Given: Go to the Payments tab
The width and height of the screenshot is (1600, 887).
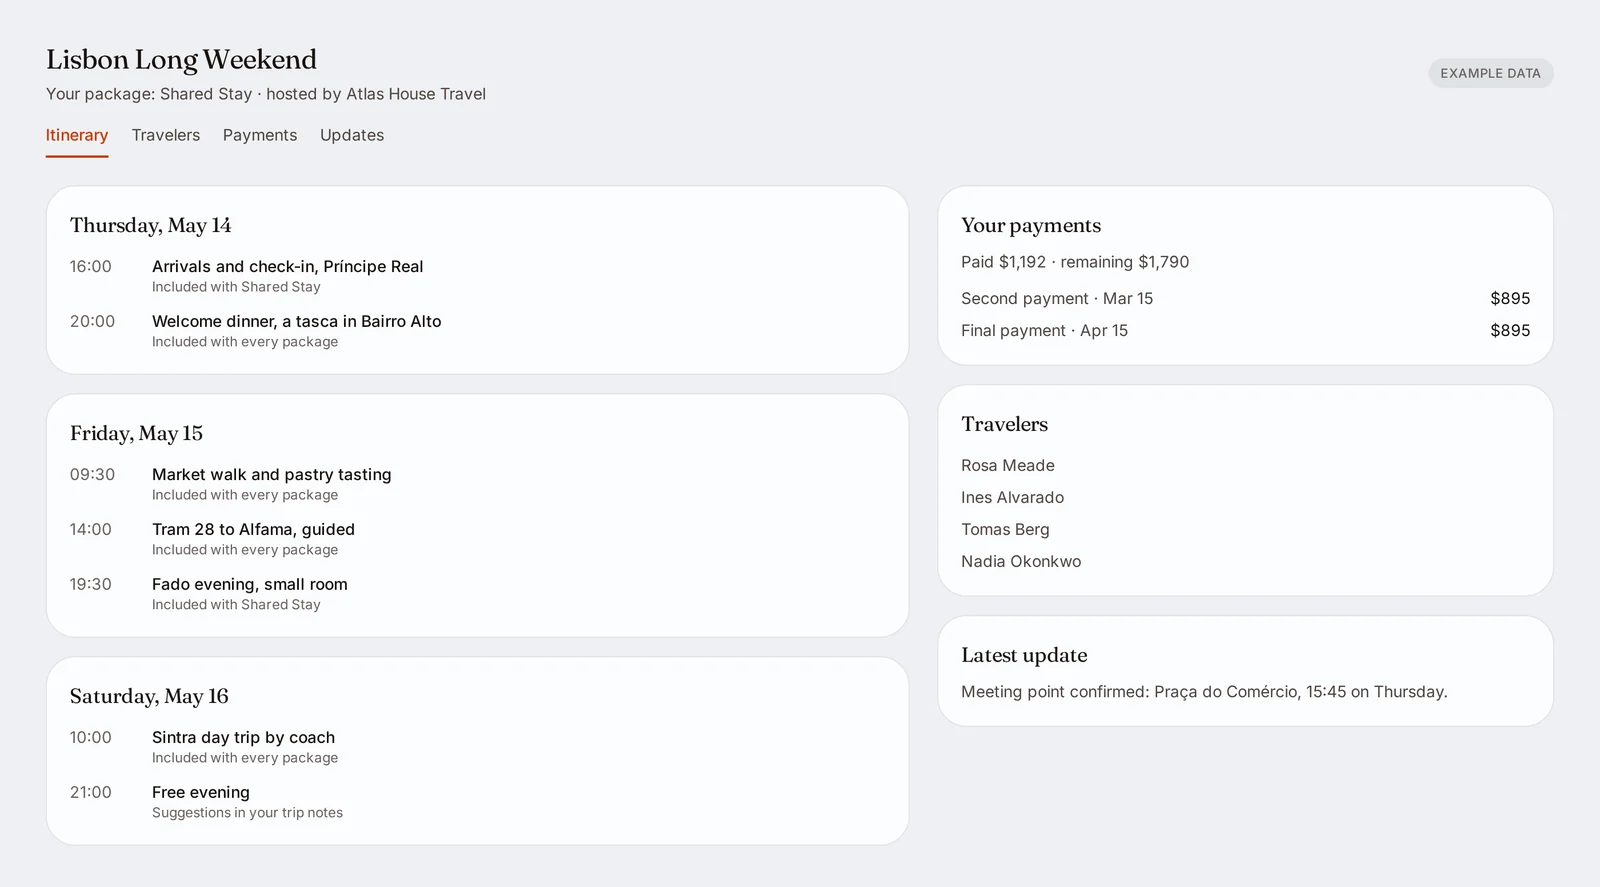Looking at the screenshot, I should point(260,135).
